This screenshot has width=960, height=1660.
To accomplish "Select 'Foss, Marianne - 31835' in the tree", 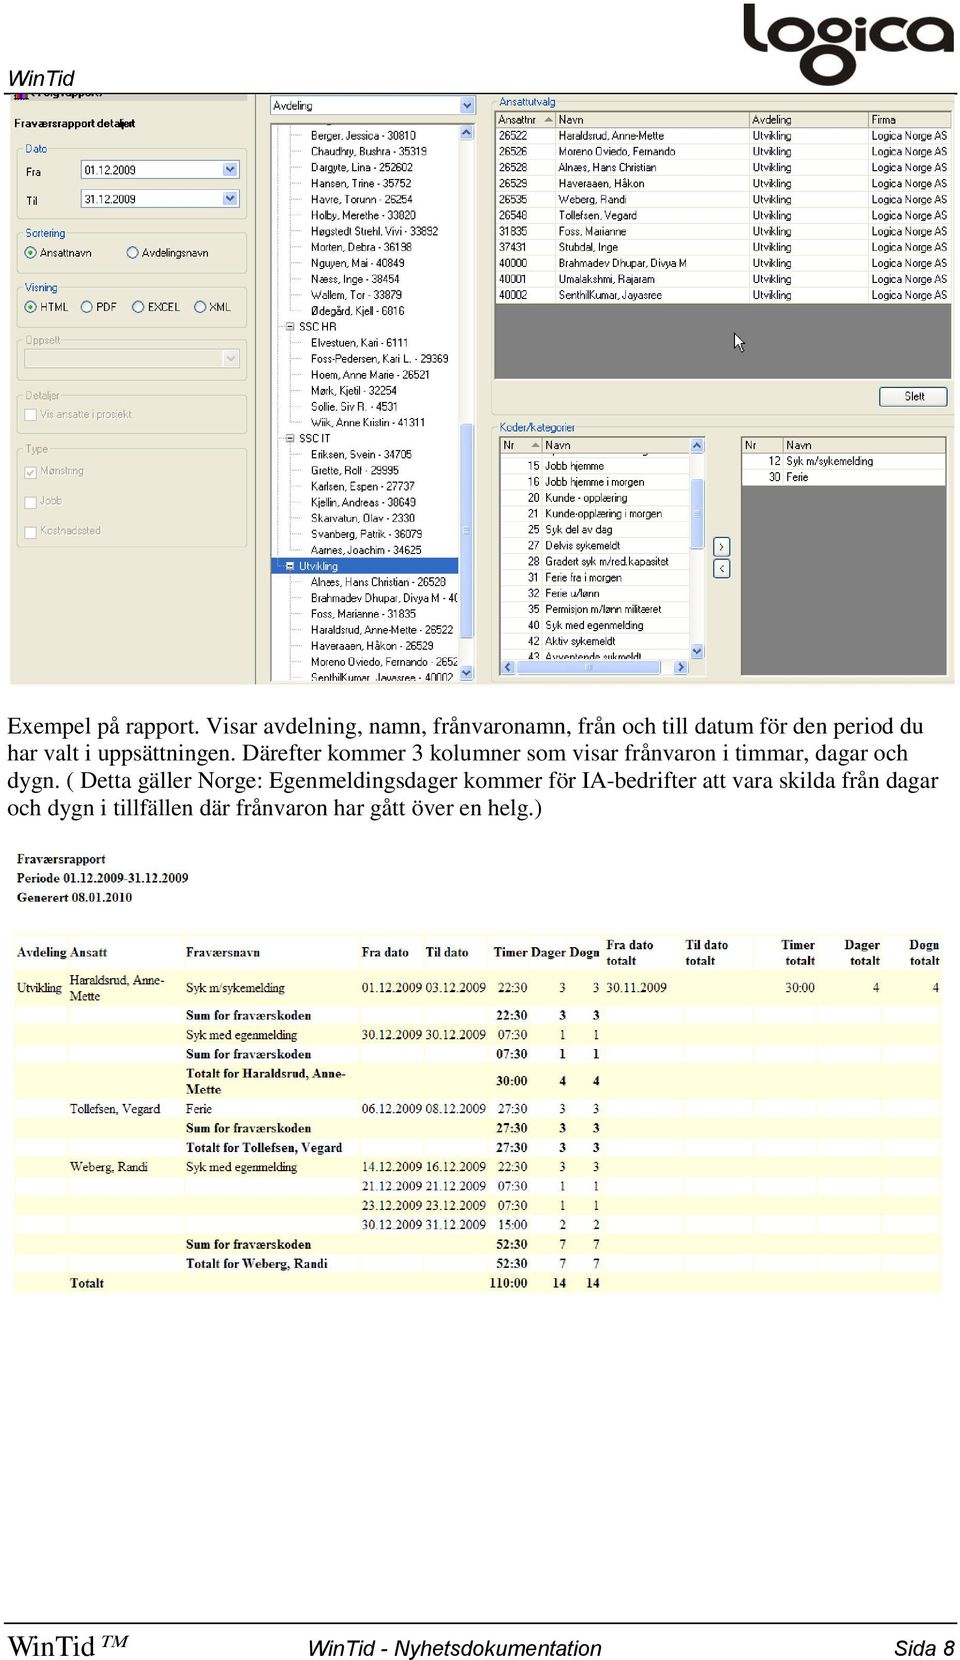I will (x=363, y=614).
